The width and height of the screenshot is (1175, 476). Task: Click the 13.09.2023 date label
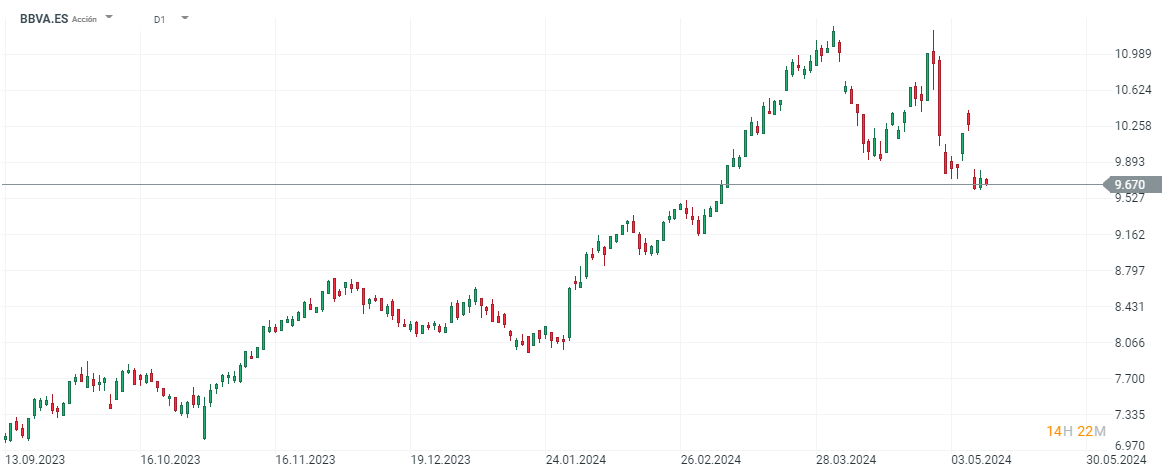pyautogui.click(x=34, y=460)
